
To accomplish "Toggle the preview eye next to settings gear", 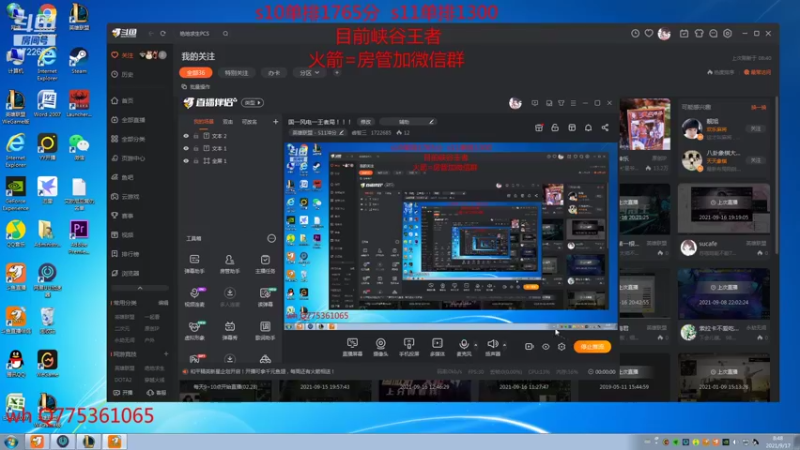I will click(545, 347).
